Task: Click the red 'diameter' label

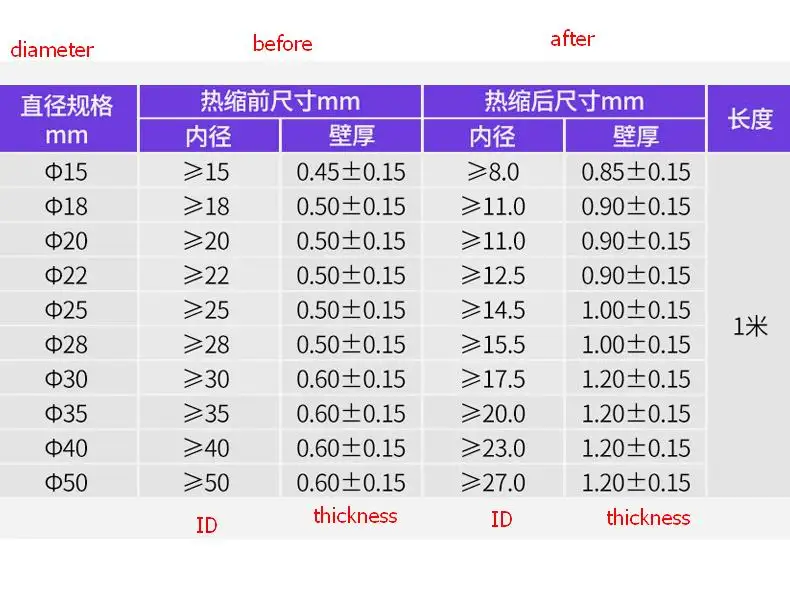Action: 52,49
